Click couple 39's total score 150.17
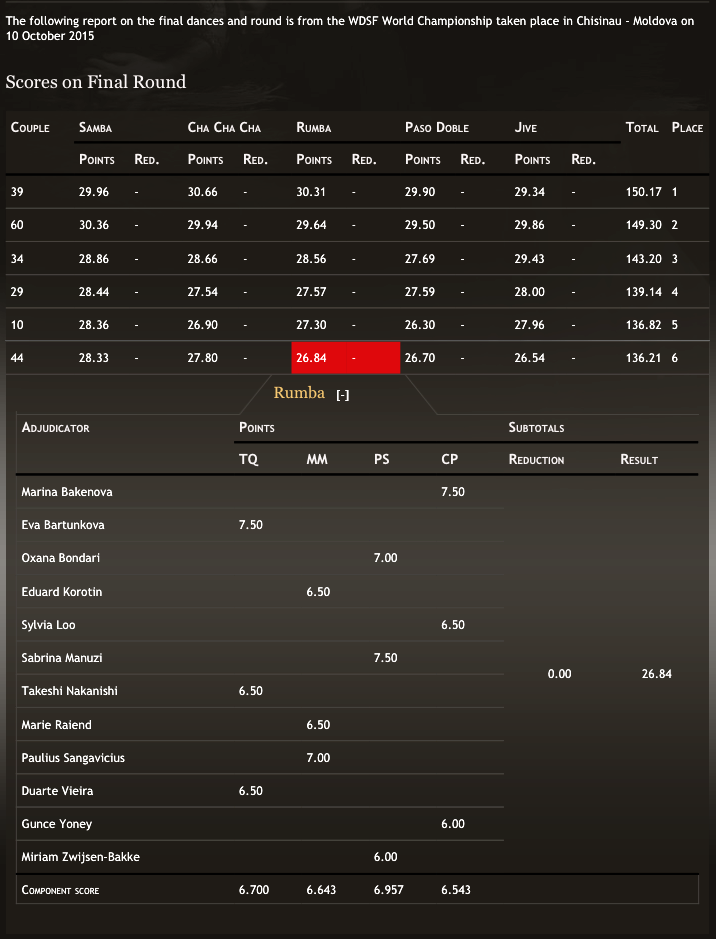Image resolution: width=716 pixels, height=939 pixels. (x=643, y=192)
